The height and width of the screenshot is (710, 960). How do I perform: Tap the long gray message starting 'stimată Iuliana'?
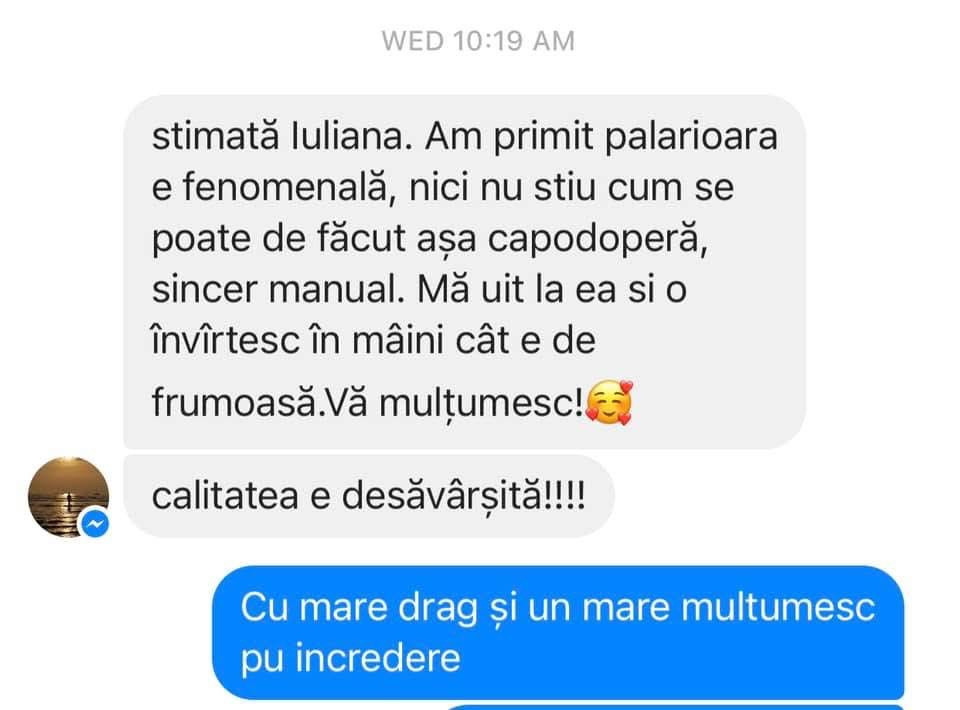point(464,271)
